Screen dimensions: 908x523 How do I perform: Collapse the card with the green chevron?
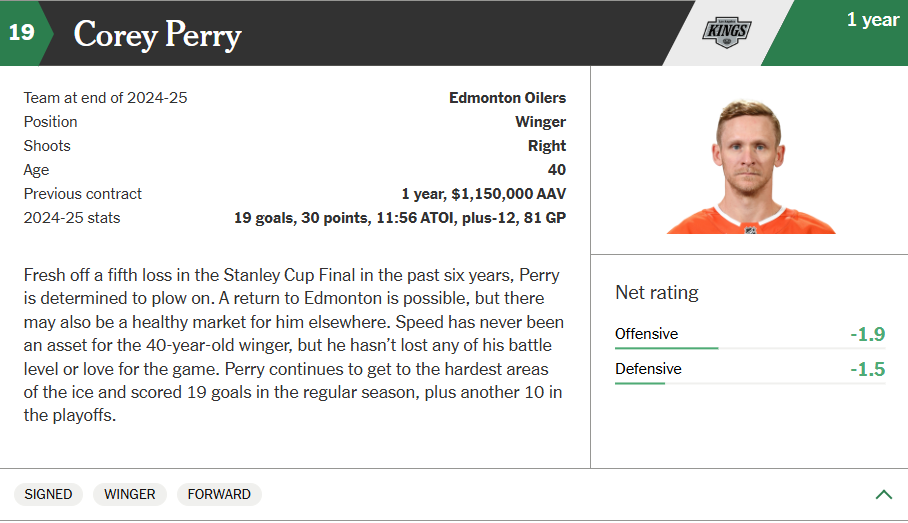[884, 494]
